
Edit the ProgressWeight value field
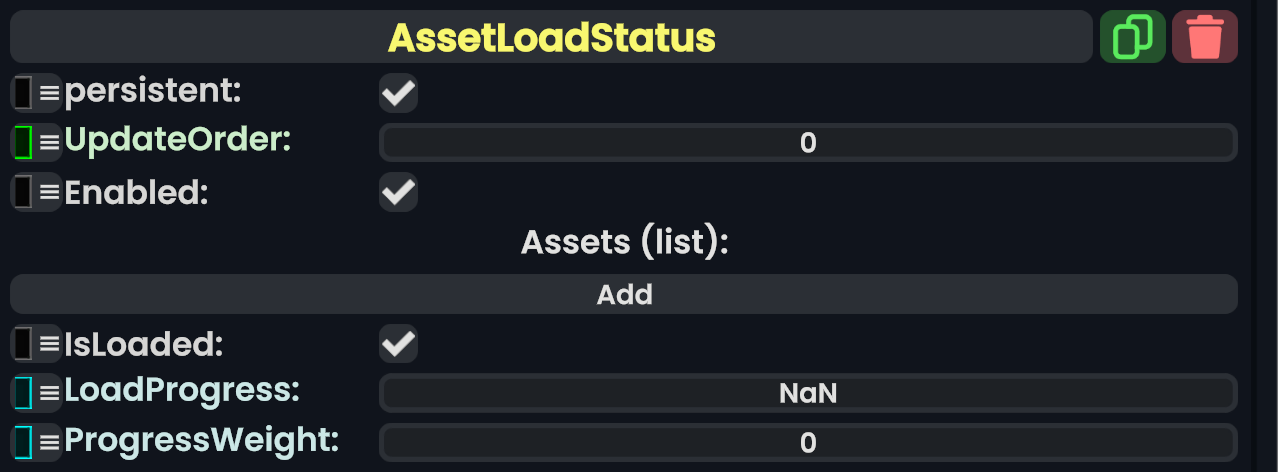[x=808, y=442]
